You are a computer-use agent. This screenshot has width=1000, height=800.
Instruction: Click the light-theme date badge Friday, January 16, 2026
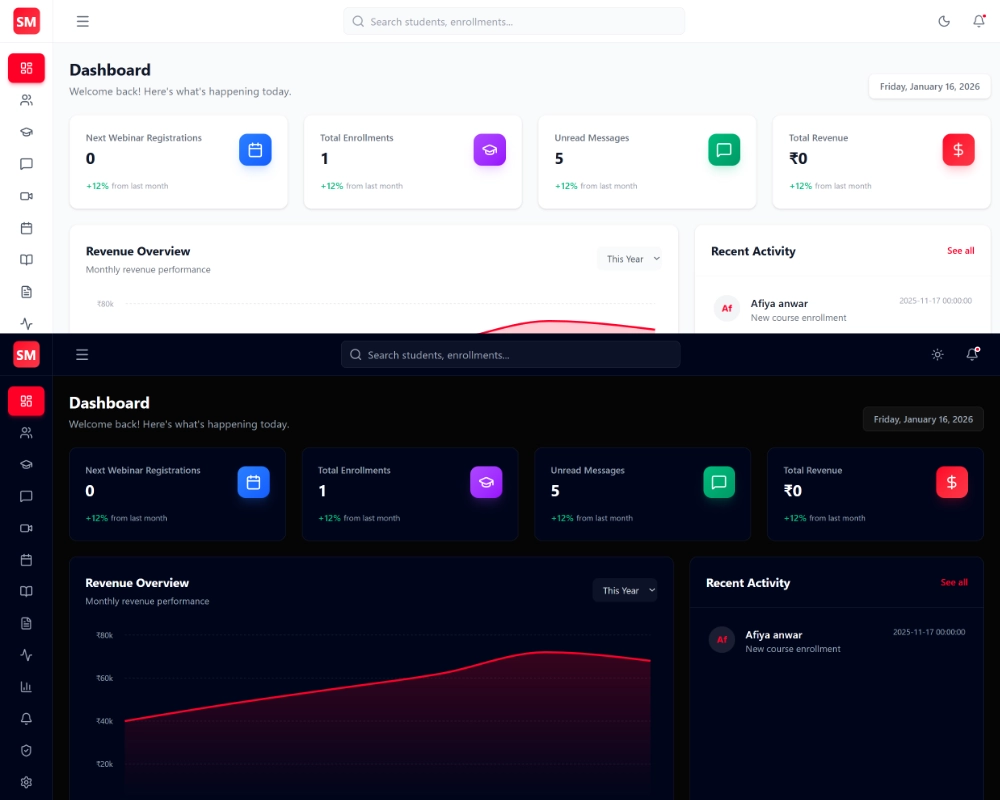pyautogui.click(x=930, y=87)
